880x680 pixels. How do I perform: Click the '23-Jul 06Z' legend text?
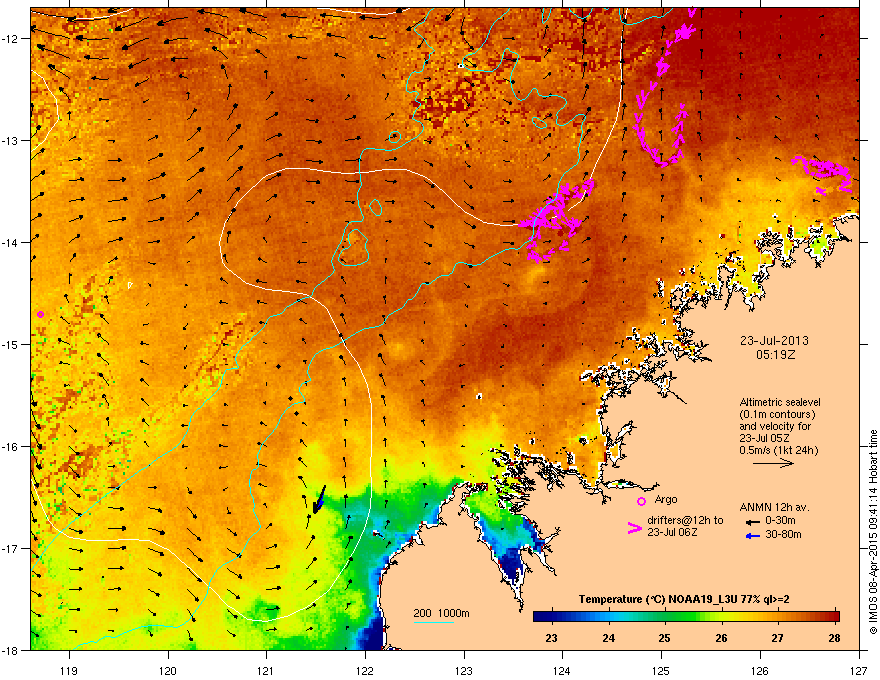tap(672, 532)
